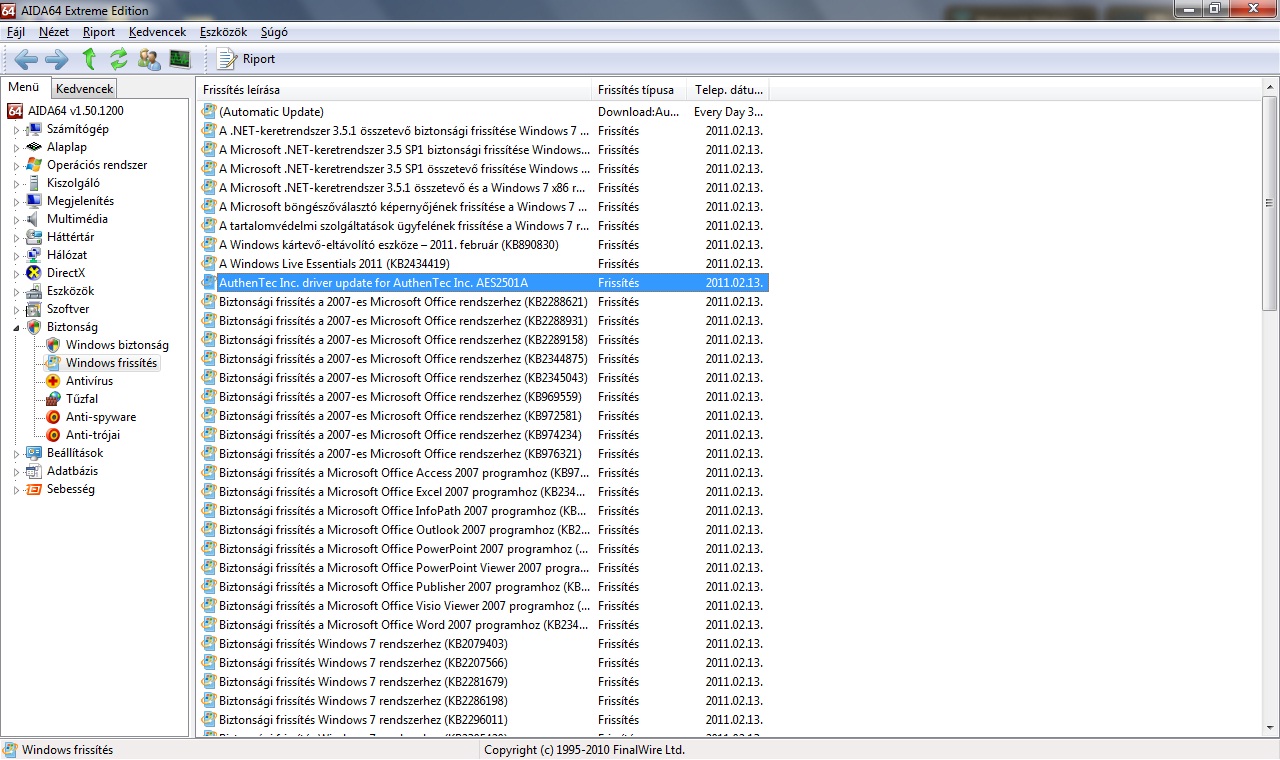Select the AIDA64 v1.50.1200 root node

(x=76, y=111)
